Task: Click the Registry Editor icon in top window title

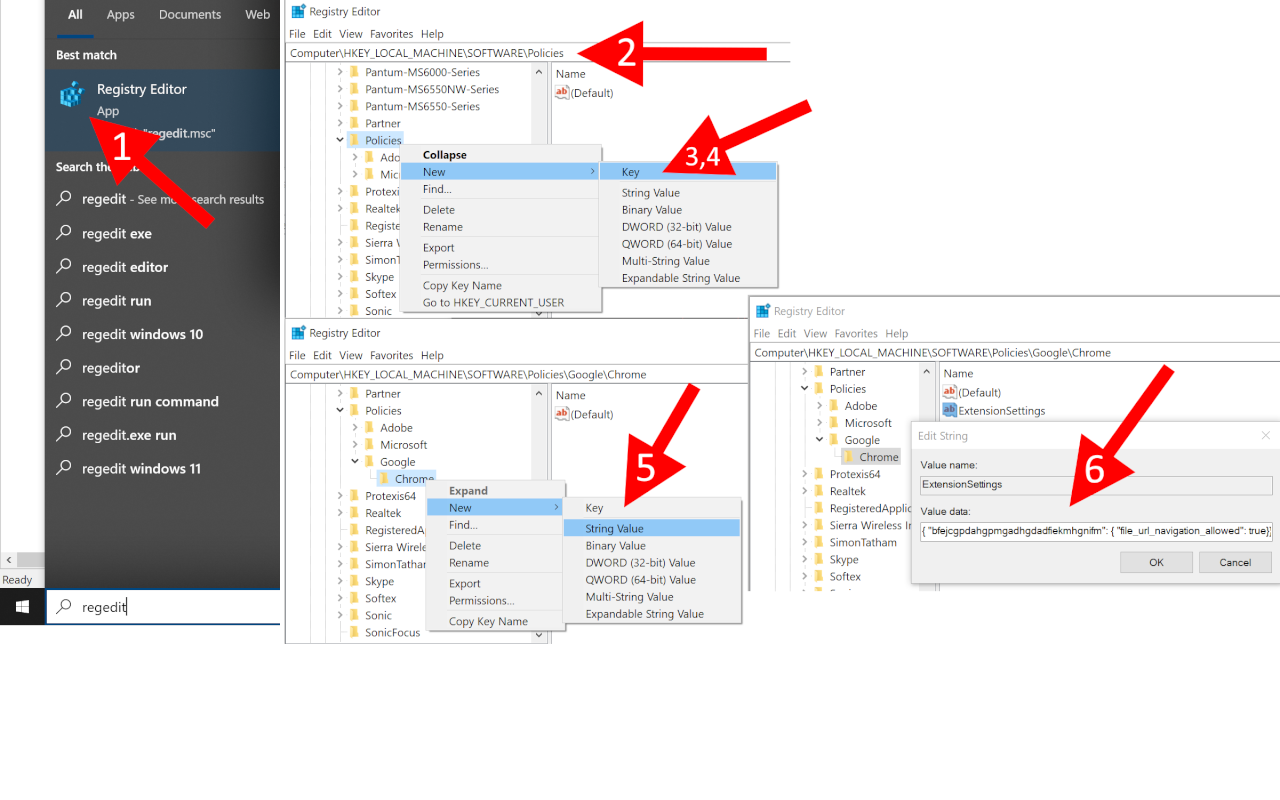Action: point(298,12)
